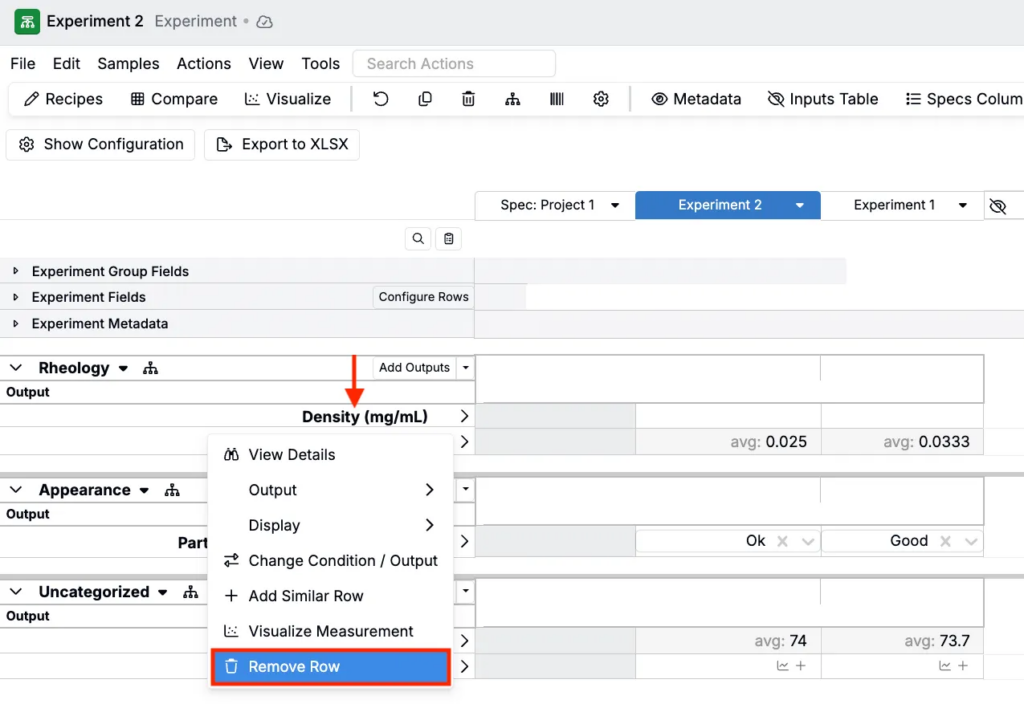
Task: Click the trash delete icon in toolbar
Action: tap(468, 99)
